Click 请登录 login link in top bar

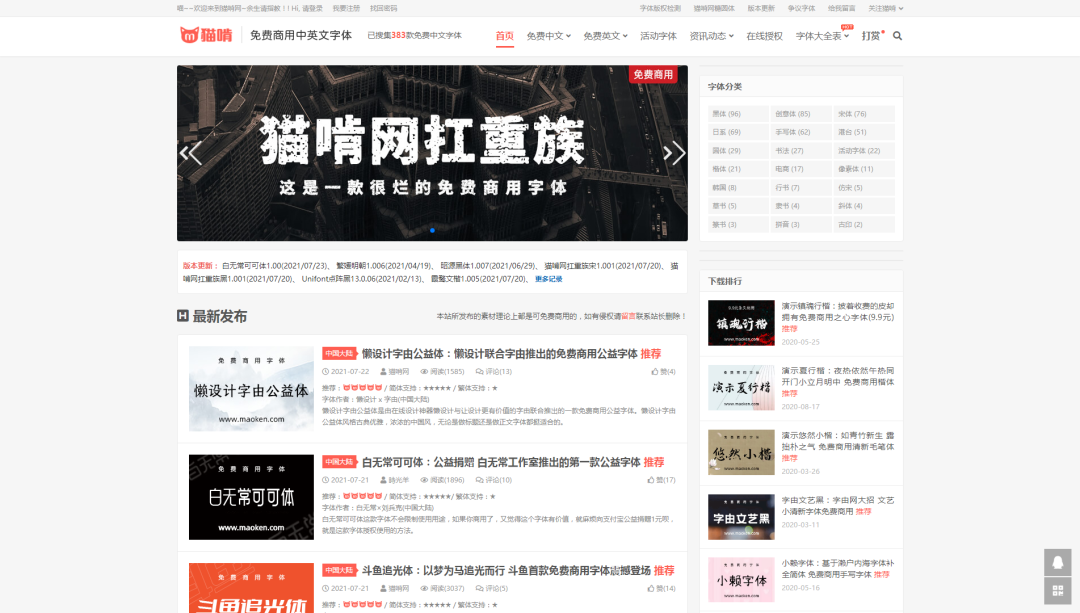(313, 8)
